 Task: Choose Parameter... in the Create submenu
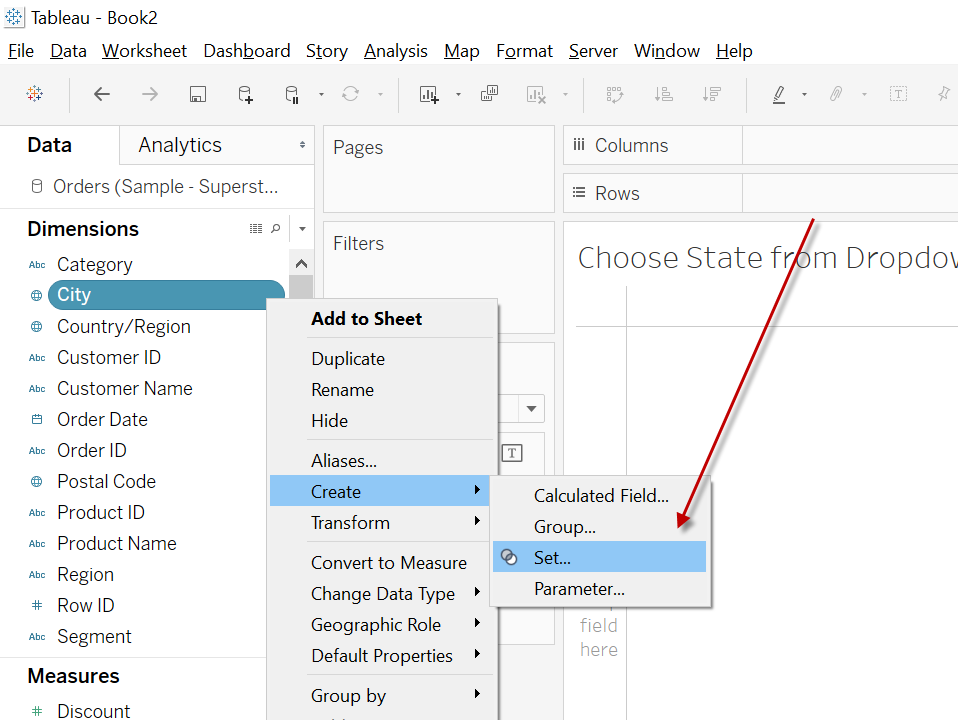pyautogui.click(x=599, y=589)
